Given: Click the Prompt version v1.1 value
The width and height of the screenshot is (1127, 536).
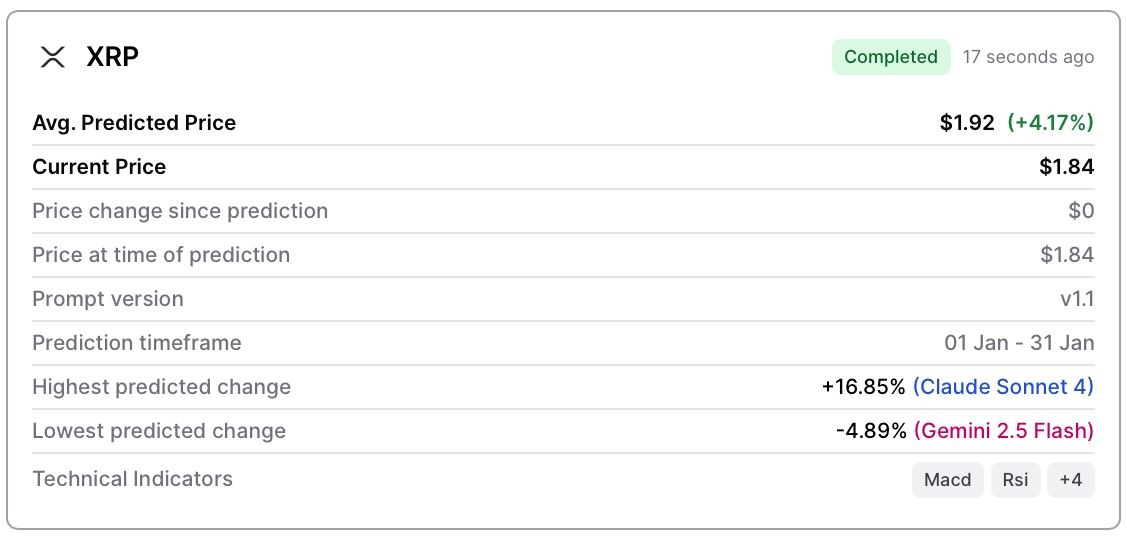Looking at the screenshot, I should [1077, 299].
